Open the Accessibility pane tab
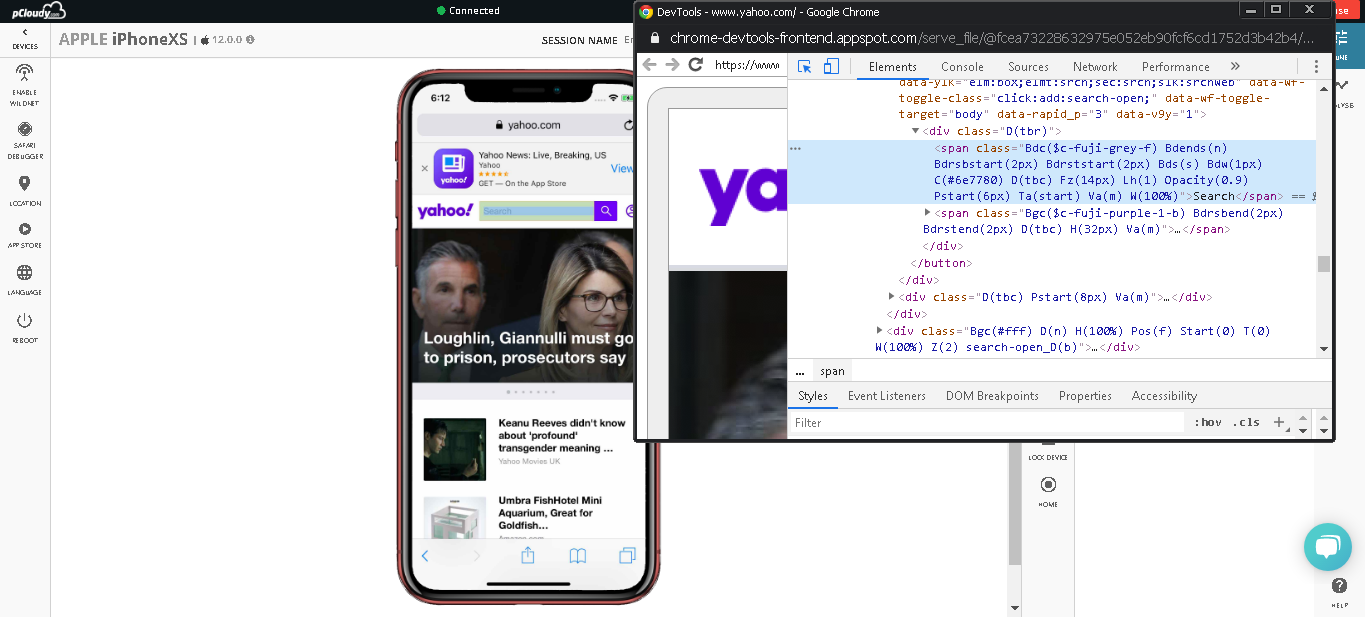The width and height of the screenshot is (1365, 617). [1164, 396]
